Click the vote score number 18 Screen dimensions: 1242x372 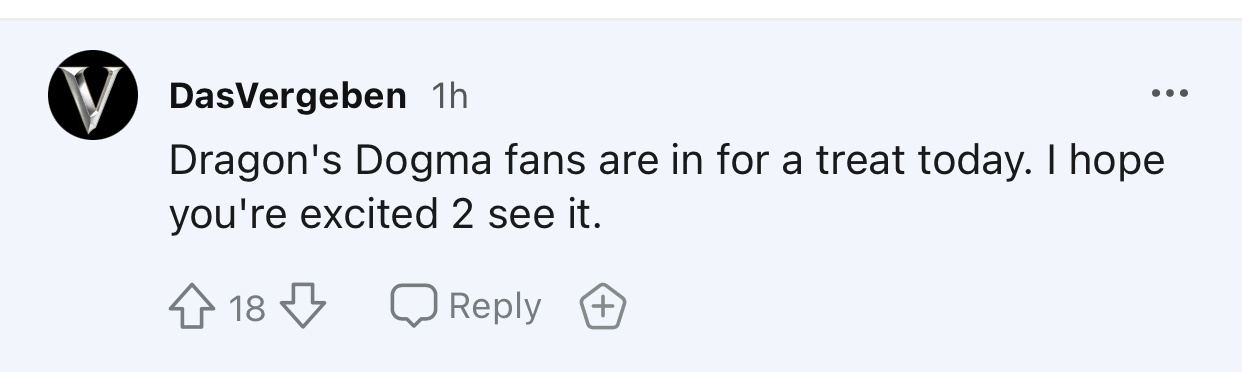[x=247, y=308]
